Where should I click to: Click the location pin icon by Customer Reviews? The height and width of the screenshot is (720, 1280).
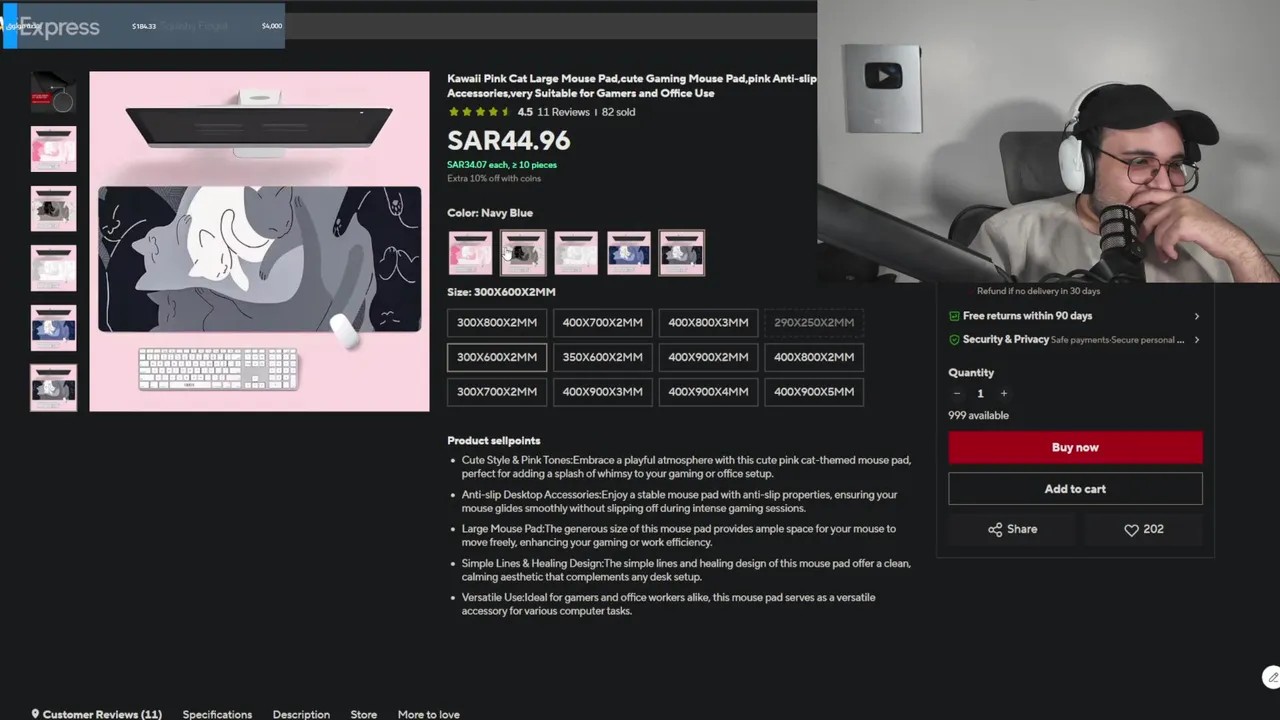coord(35,714)
